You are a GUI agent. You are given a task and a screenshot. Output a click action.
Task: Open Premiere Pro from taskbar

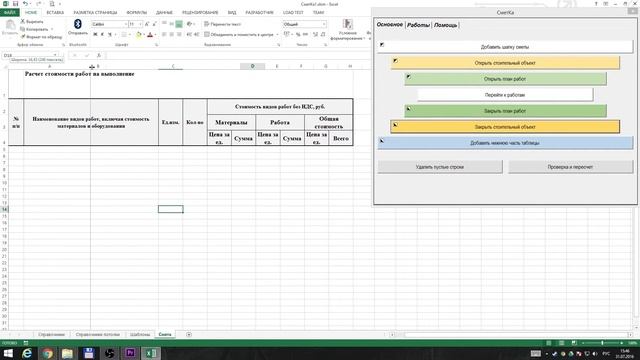(x=130, y=353)
